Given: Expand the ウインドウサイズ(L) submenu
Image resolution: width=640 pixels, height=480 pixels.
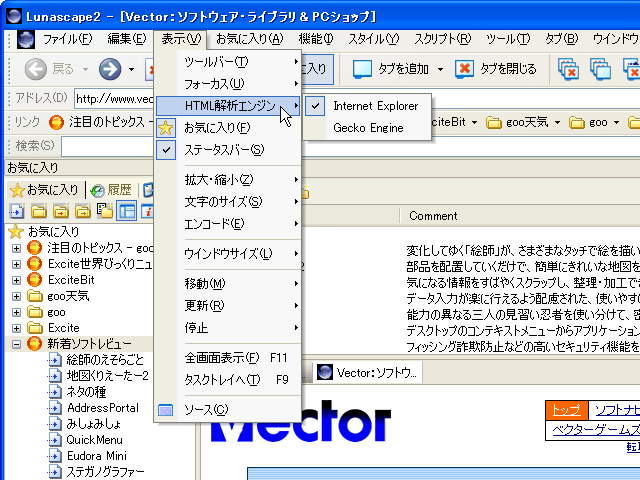Looking at the screenshot, I should (229, 254).
